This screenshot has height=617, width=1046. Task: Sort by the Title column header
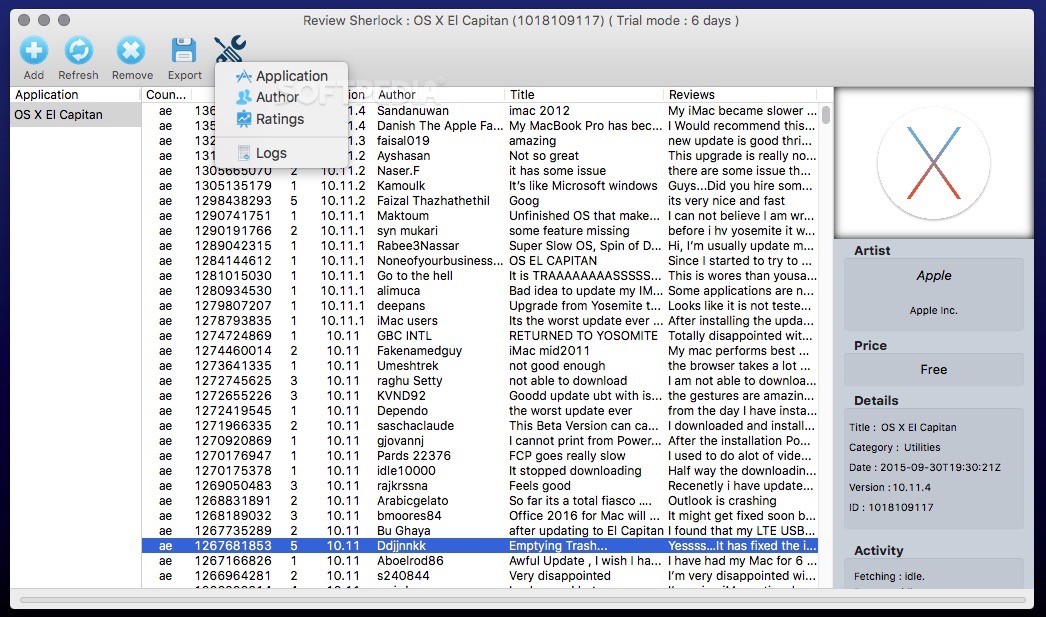coord(584,95)
